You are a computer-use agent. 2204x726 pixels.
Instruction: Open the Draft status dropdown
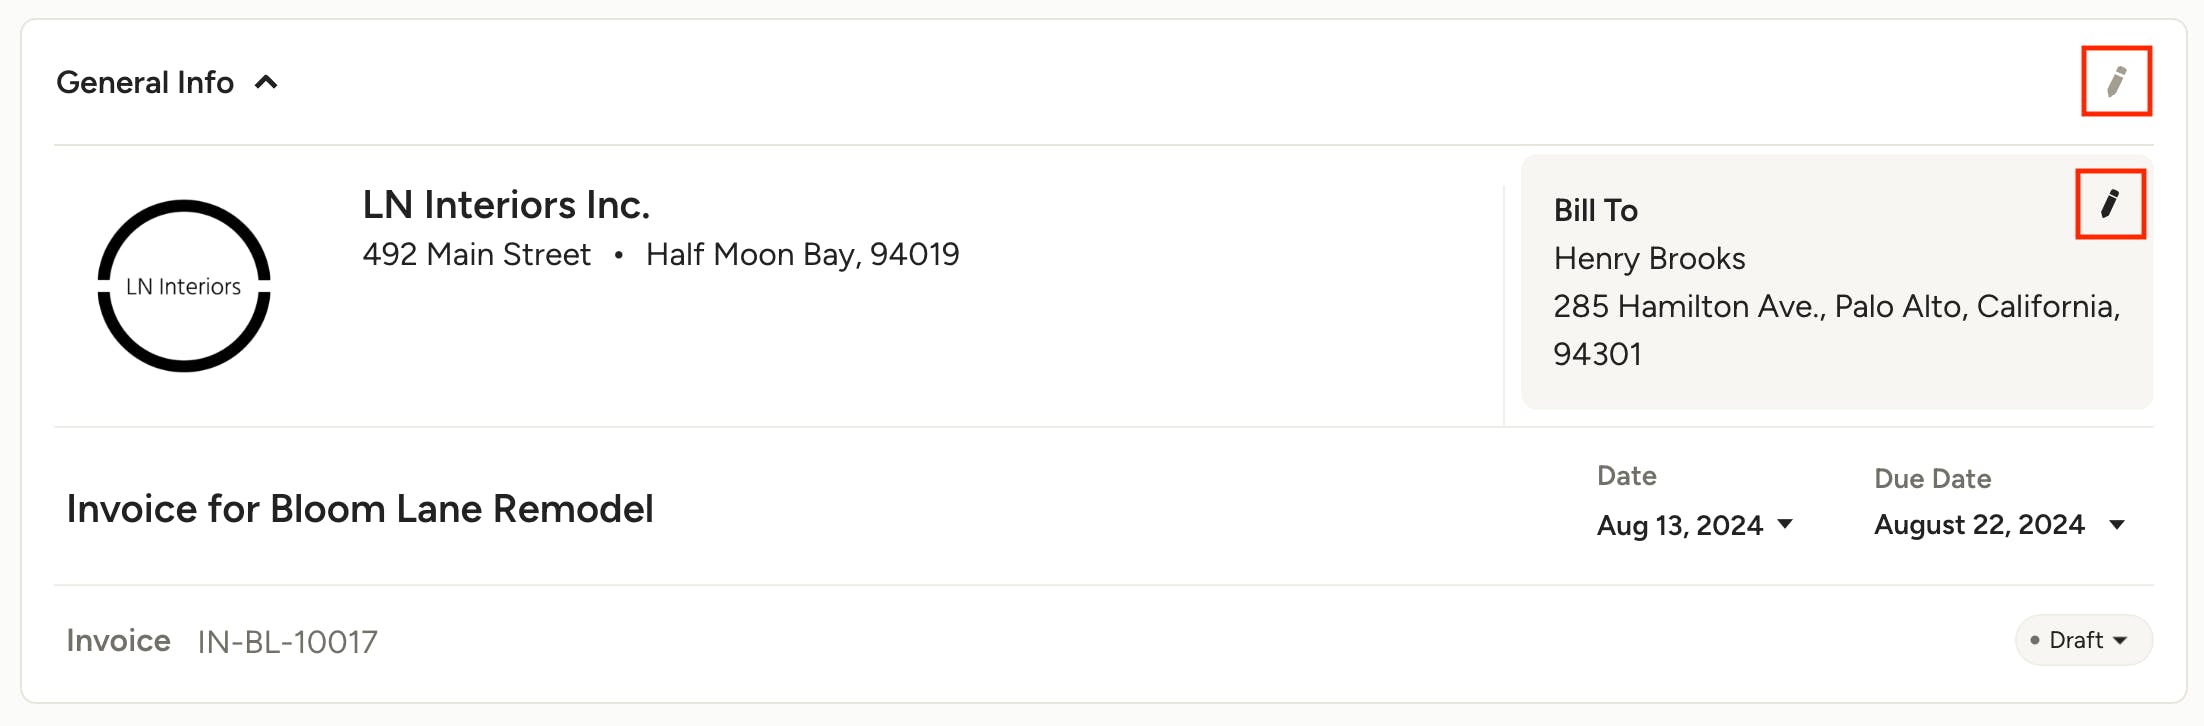coord(2084,640)
